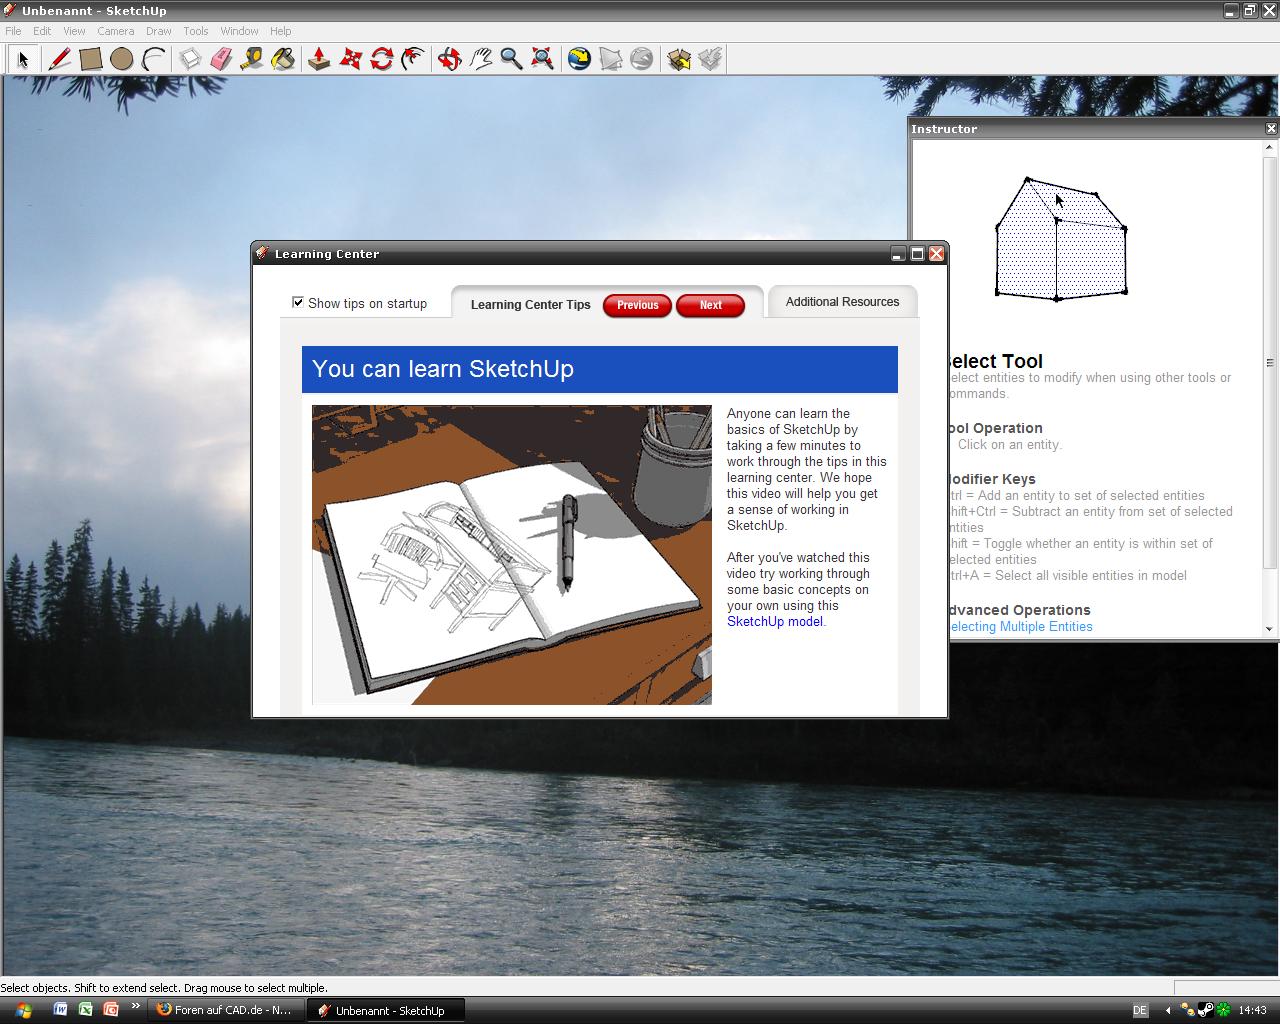
Task: Click the Instructor vertical scrollbar thumb
Action: pyautogui.click(x=1270, y=362)
